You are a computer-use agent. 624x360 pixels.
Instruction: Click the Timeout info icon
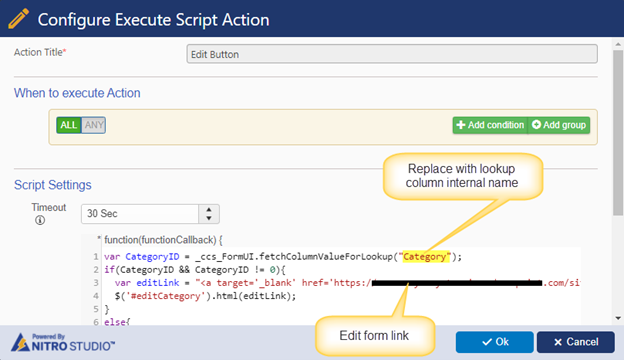(x=40, y=220)
